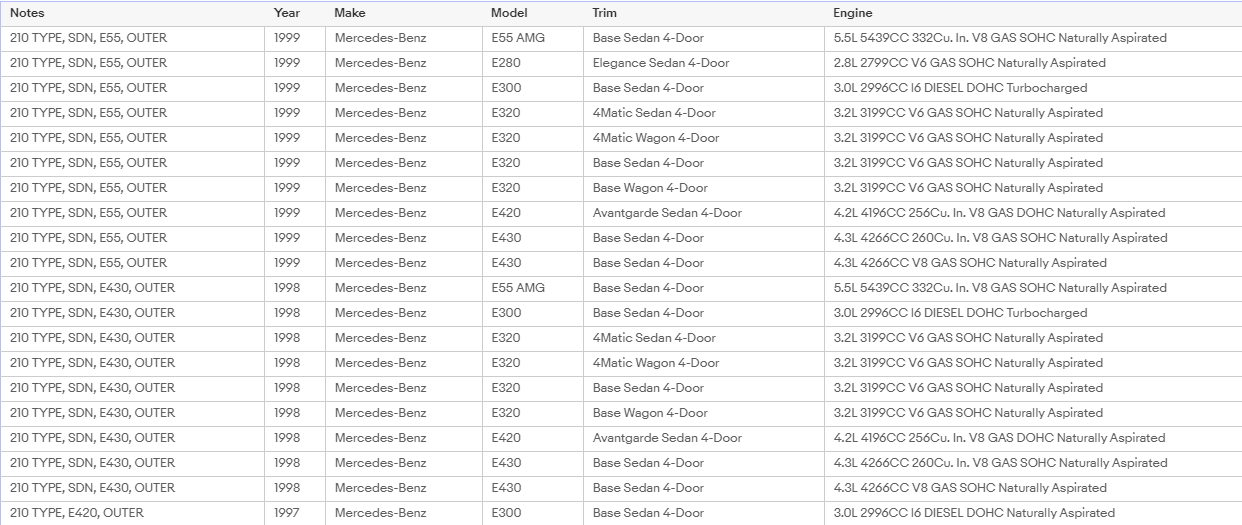Select the first 210 TYPE, SDN, E430 note

(132, 288)
